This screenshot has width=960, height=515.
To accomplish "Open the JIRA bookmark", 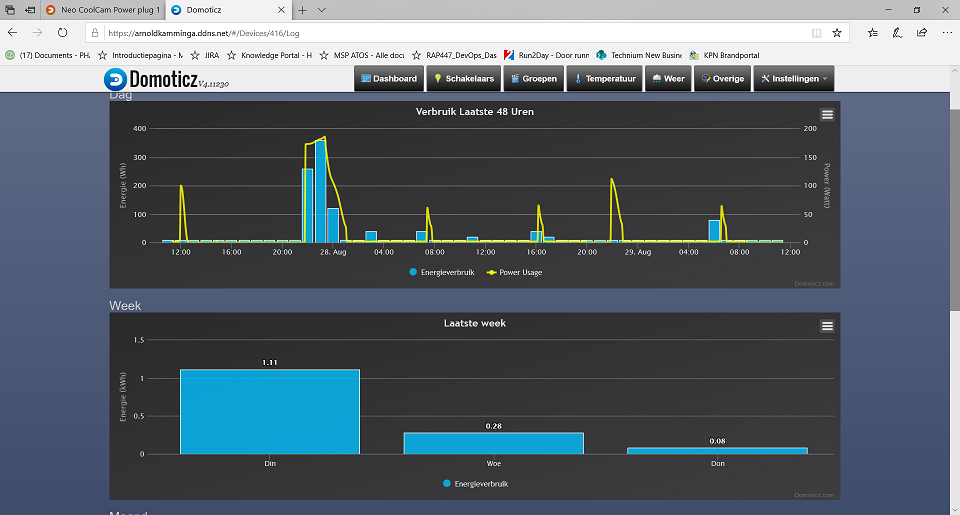I will [205, 55].
